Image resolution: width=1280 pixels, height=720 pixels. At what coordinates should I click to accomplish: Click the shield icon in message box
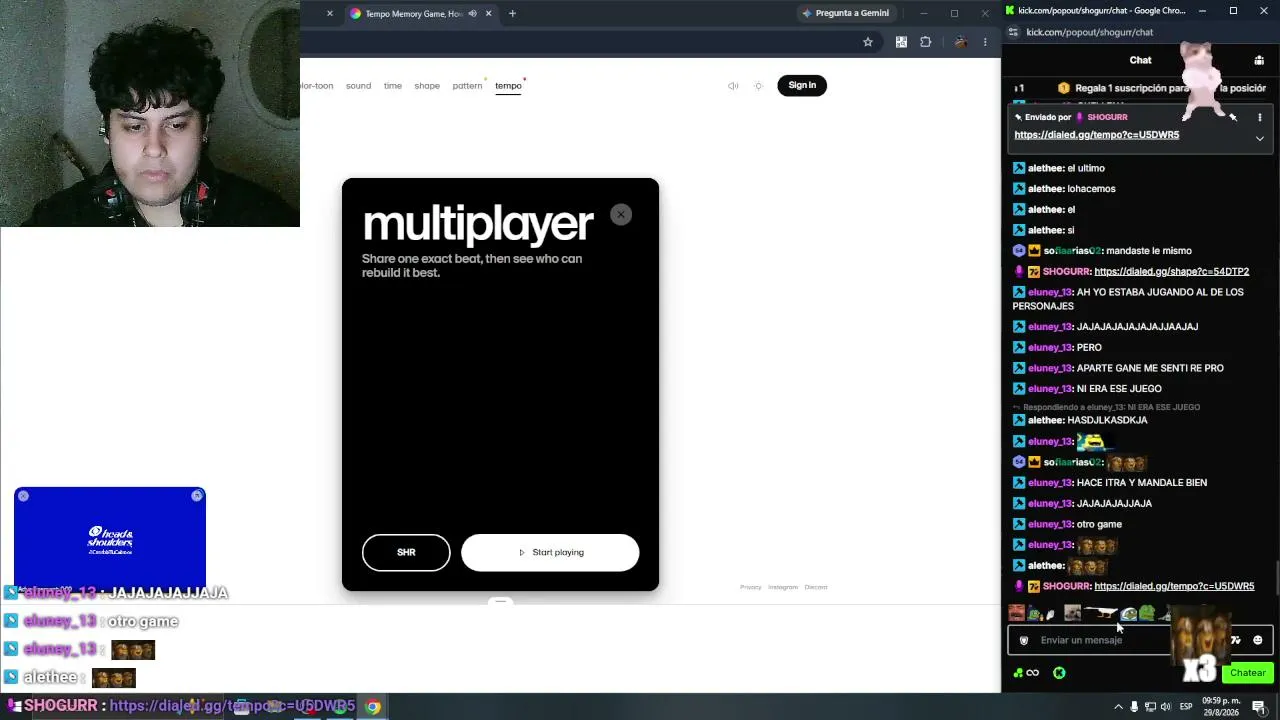coord(1023,640)
